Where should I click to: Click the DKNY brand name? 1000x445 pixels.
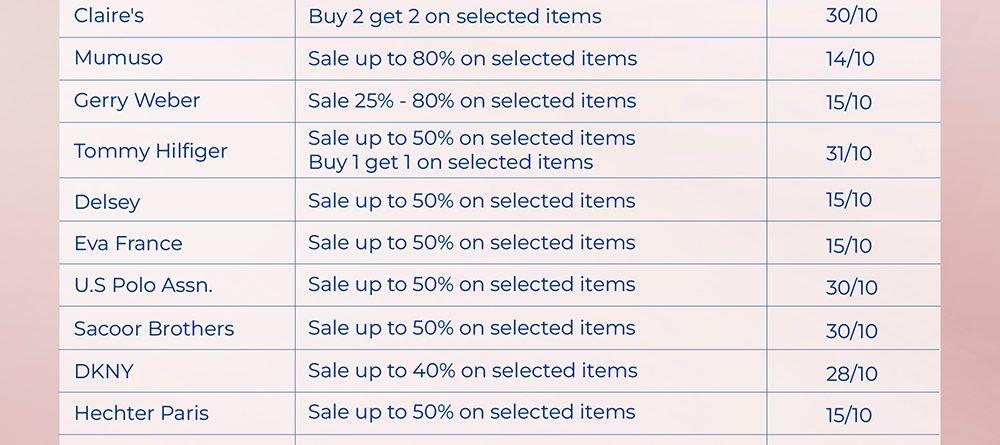pos(104,372)
